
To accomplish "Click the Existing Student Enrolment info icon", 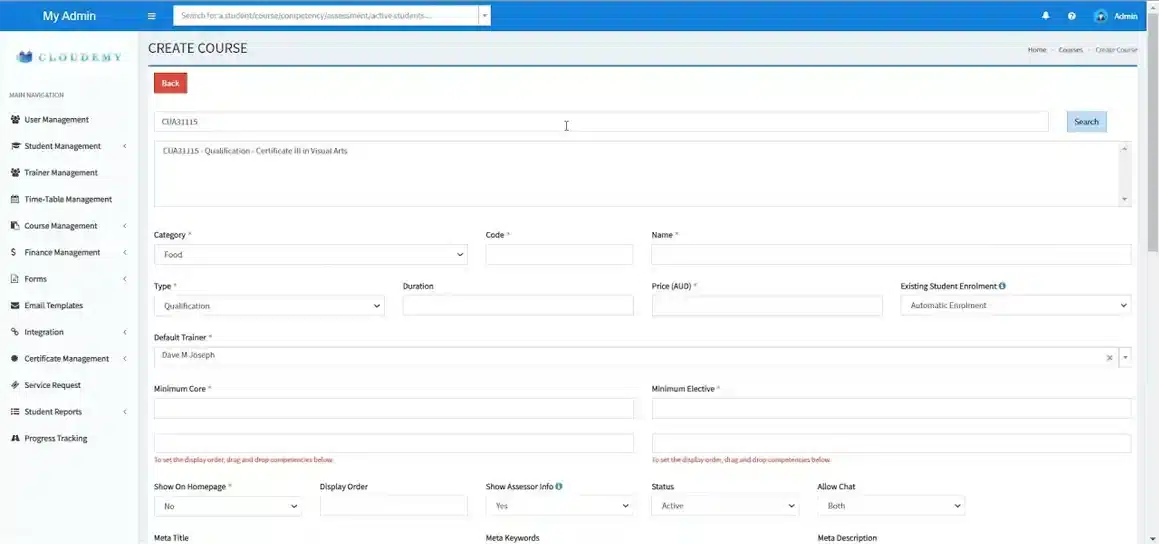I will pos(1002,286).
